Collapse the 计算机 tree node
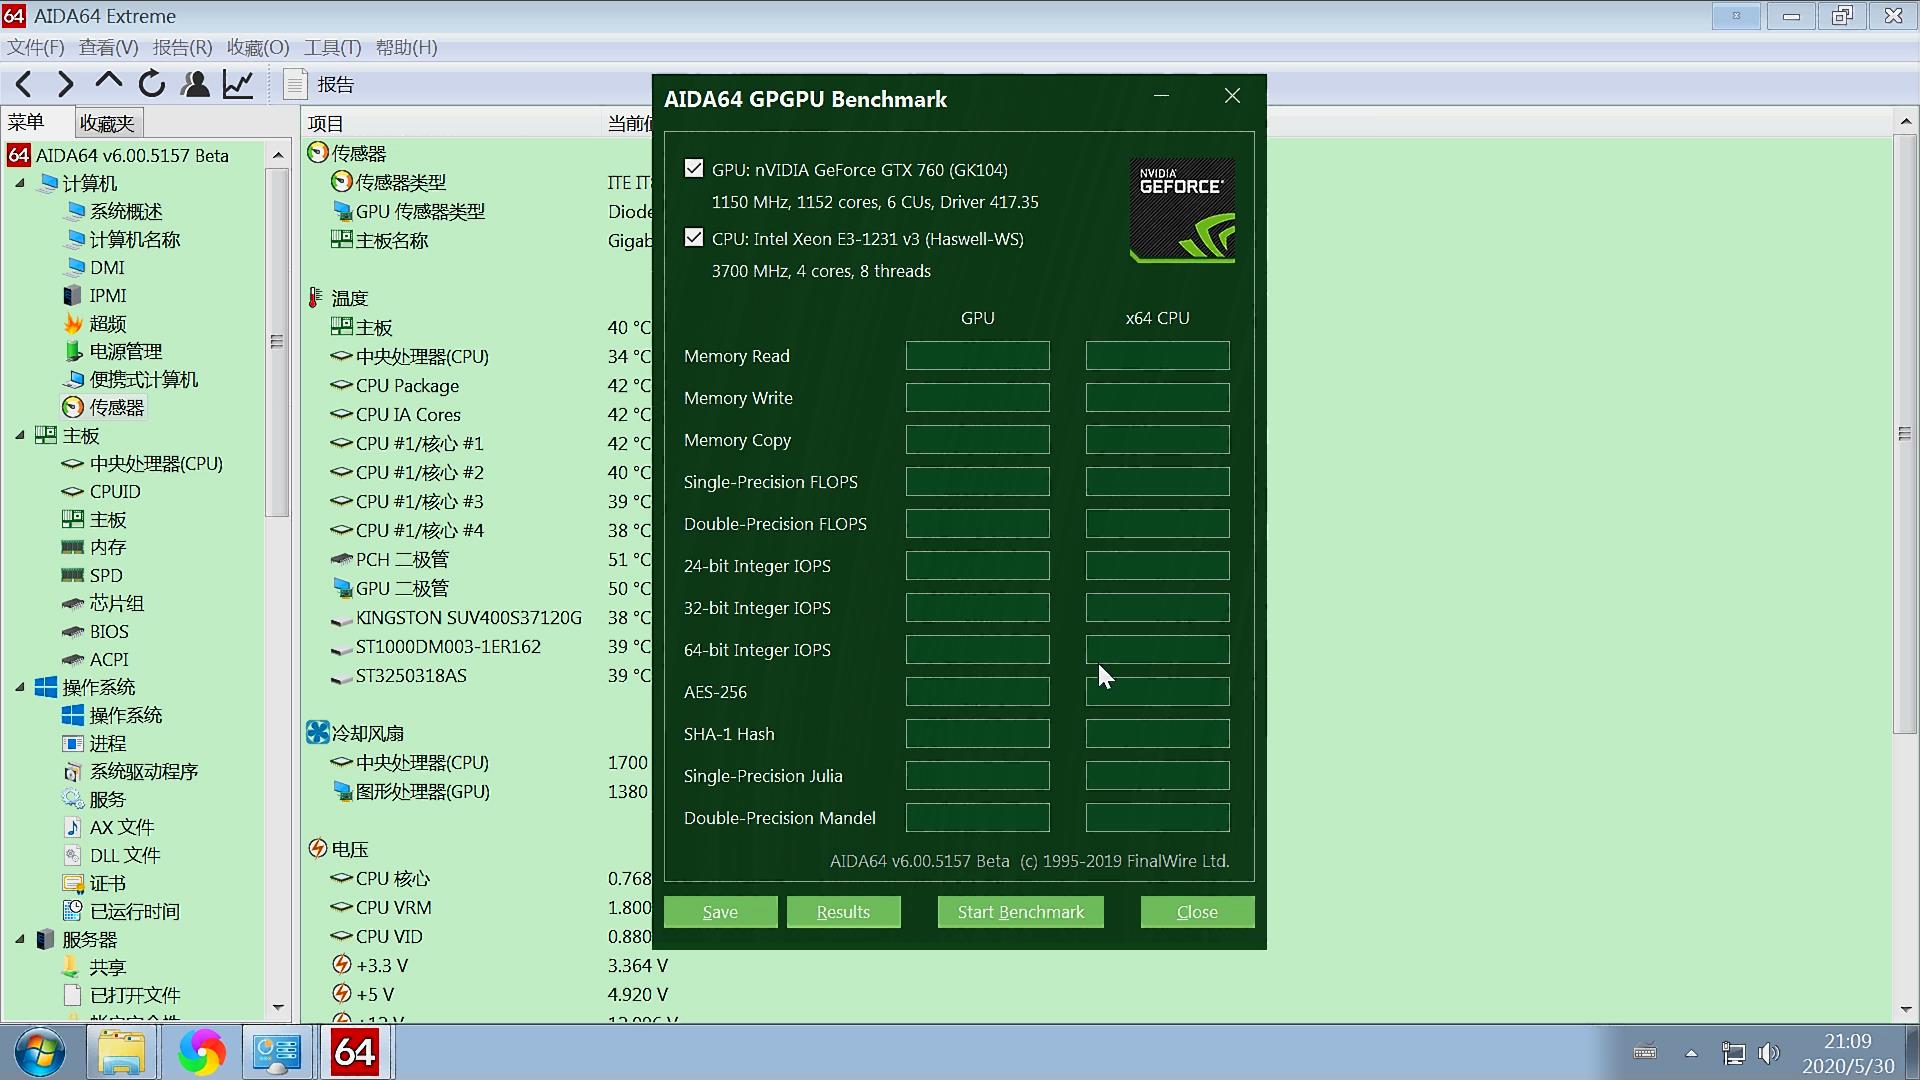 pyautogui.click(x=20, y=183)
